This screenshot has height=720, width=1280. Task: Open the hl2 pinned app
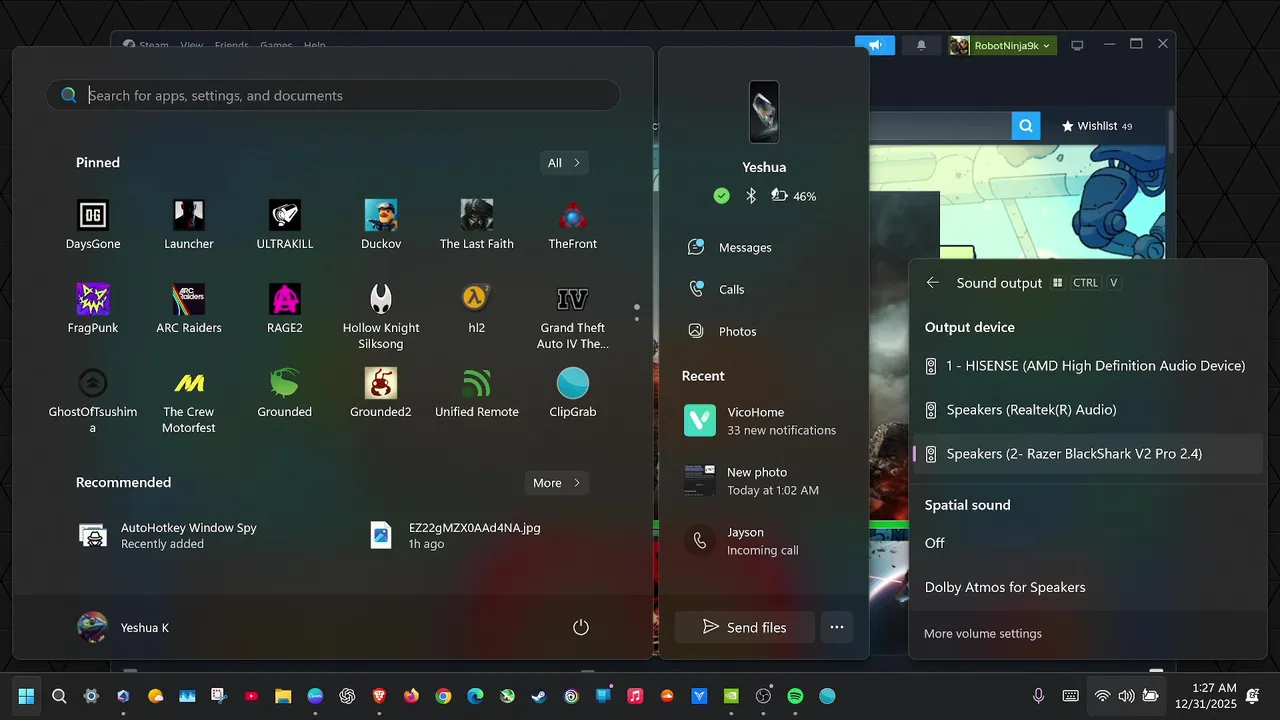pyautogui.click(x=477, y=308)
